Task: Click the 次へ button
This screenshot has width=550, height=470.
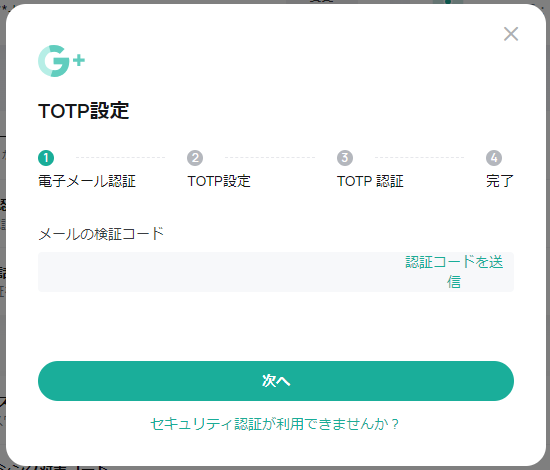Action: tap(276, 381)
